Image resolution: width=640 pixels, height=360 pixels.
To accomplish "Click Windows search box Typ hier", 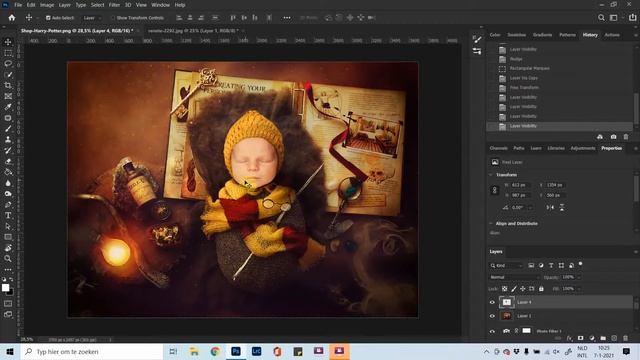I will pos(92,351).
